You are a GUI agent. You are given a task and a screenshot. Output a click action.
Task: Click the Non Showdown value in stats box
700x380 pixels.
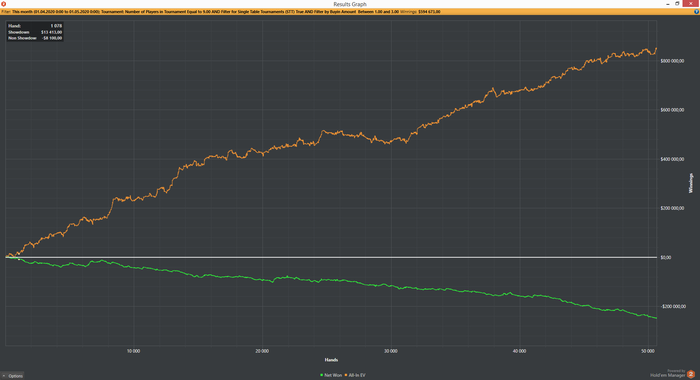(52, 38)
